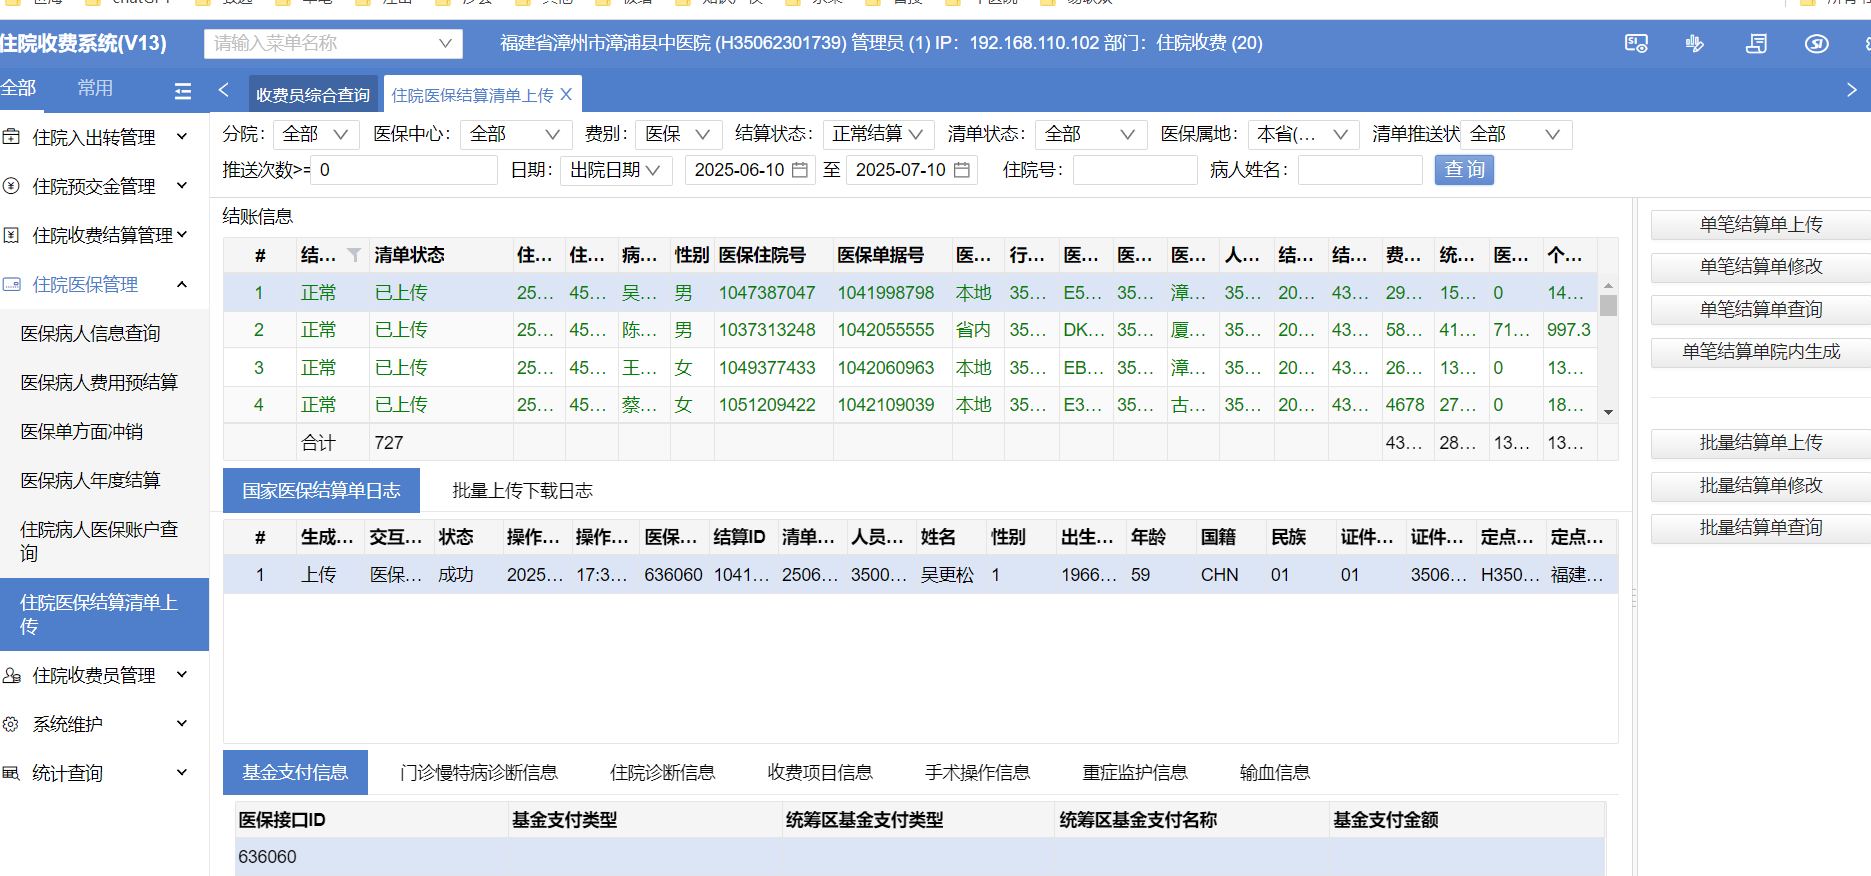1871x876 pixels.
Task: Switch to the 收费员综合查询 tab
Action: [313, 95]
